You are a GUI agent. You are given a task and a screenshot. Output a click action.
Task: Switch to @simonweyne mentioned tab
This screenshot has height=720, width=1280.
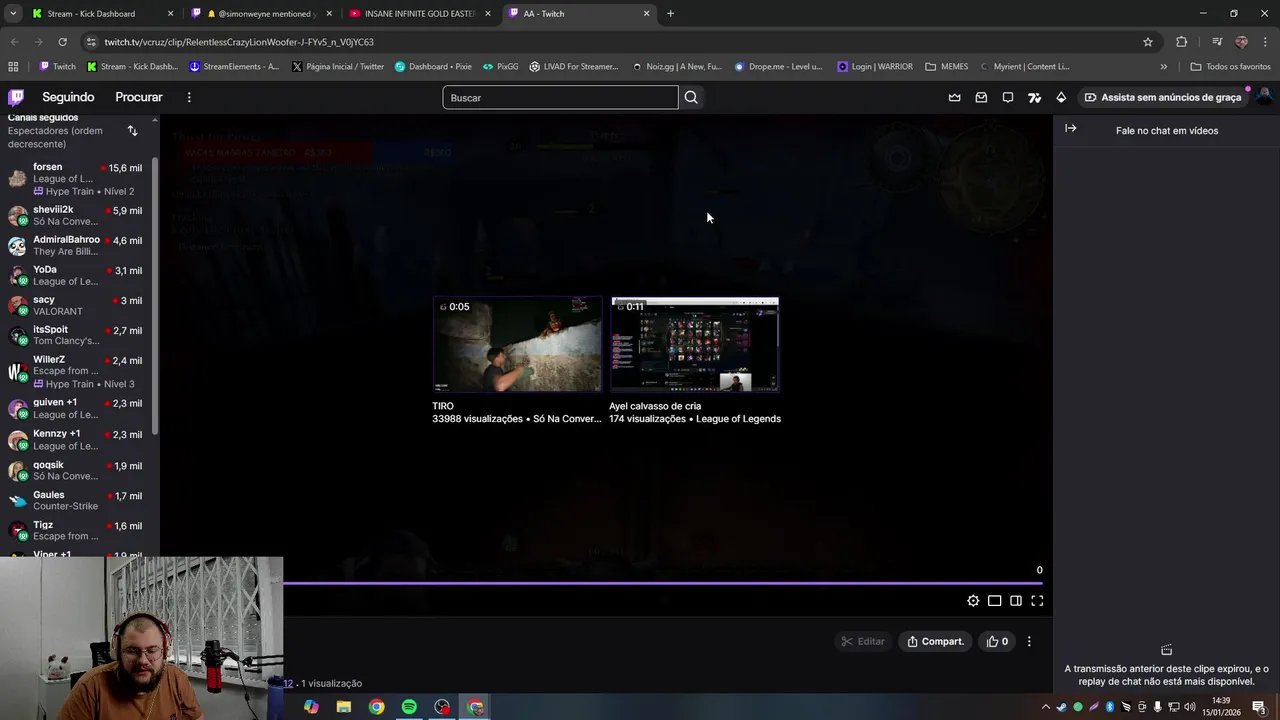point(262,14)
